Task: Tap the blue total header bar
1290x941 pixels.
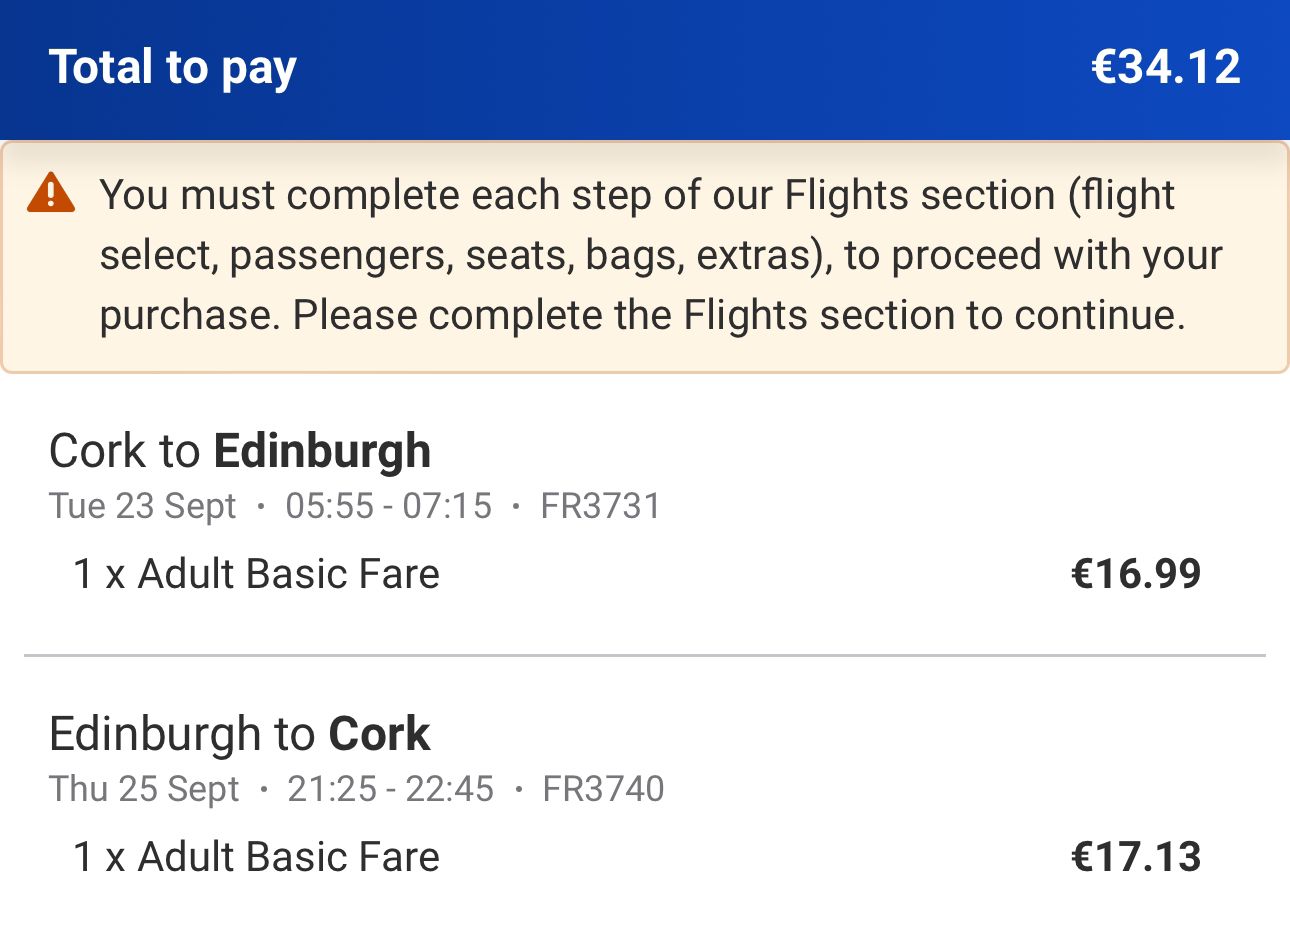Action: (645, 69)
